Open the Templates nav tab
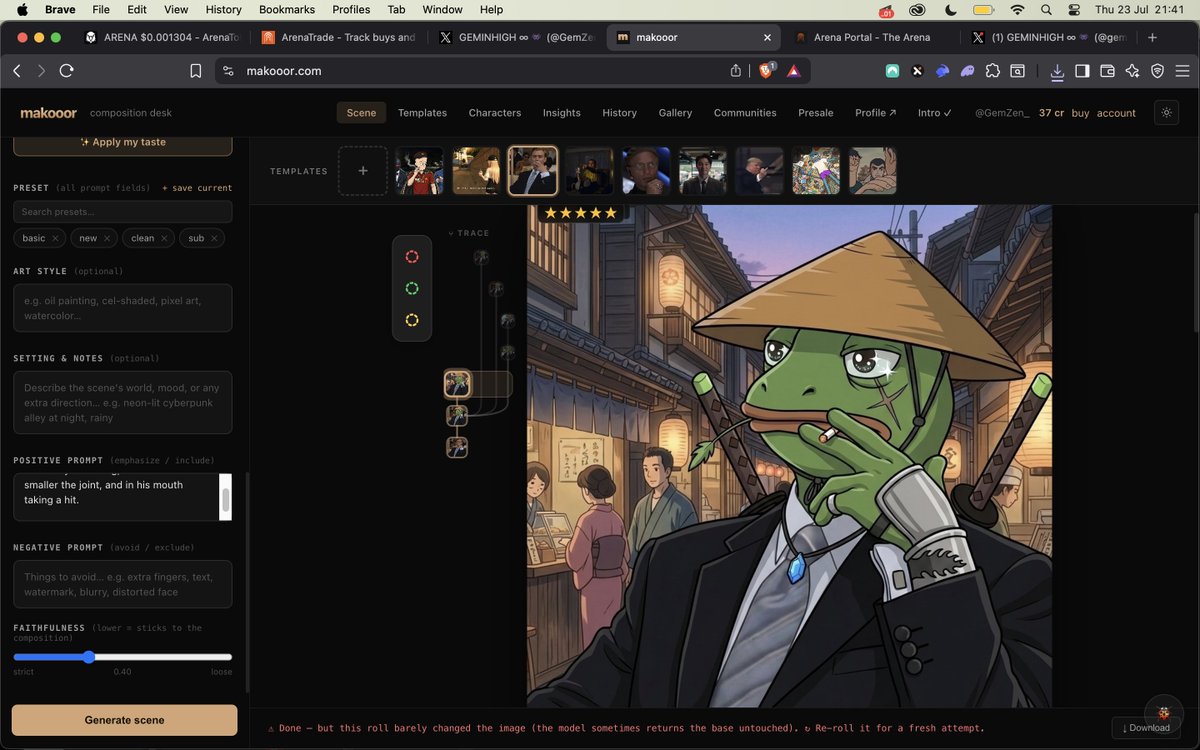 coord(422,113)
